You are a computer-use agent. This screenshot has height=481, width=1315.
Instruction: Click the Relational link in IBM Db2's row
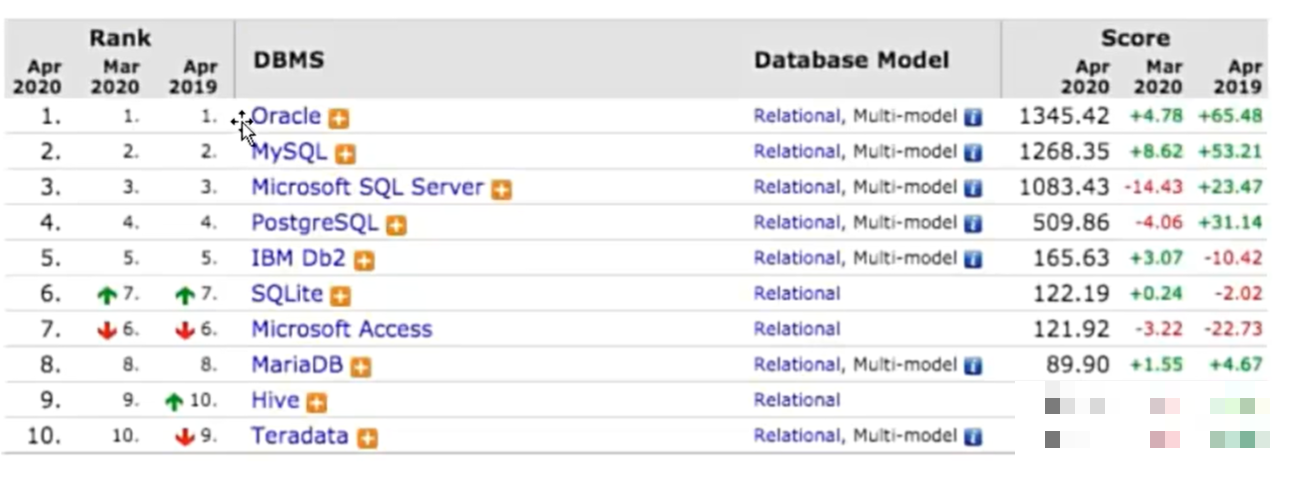(x=797, y=258)
